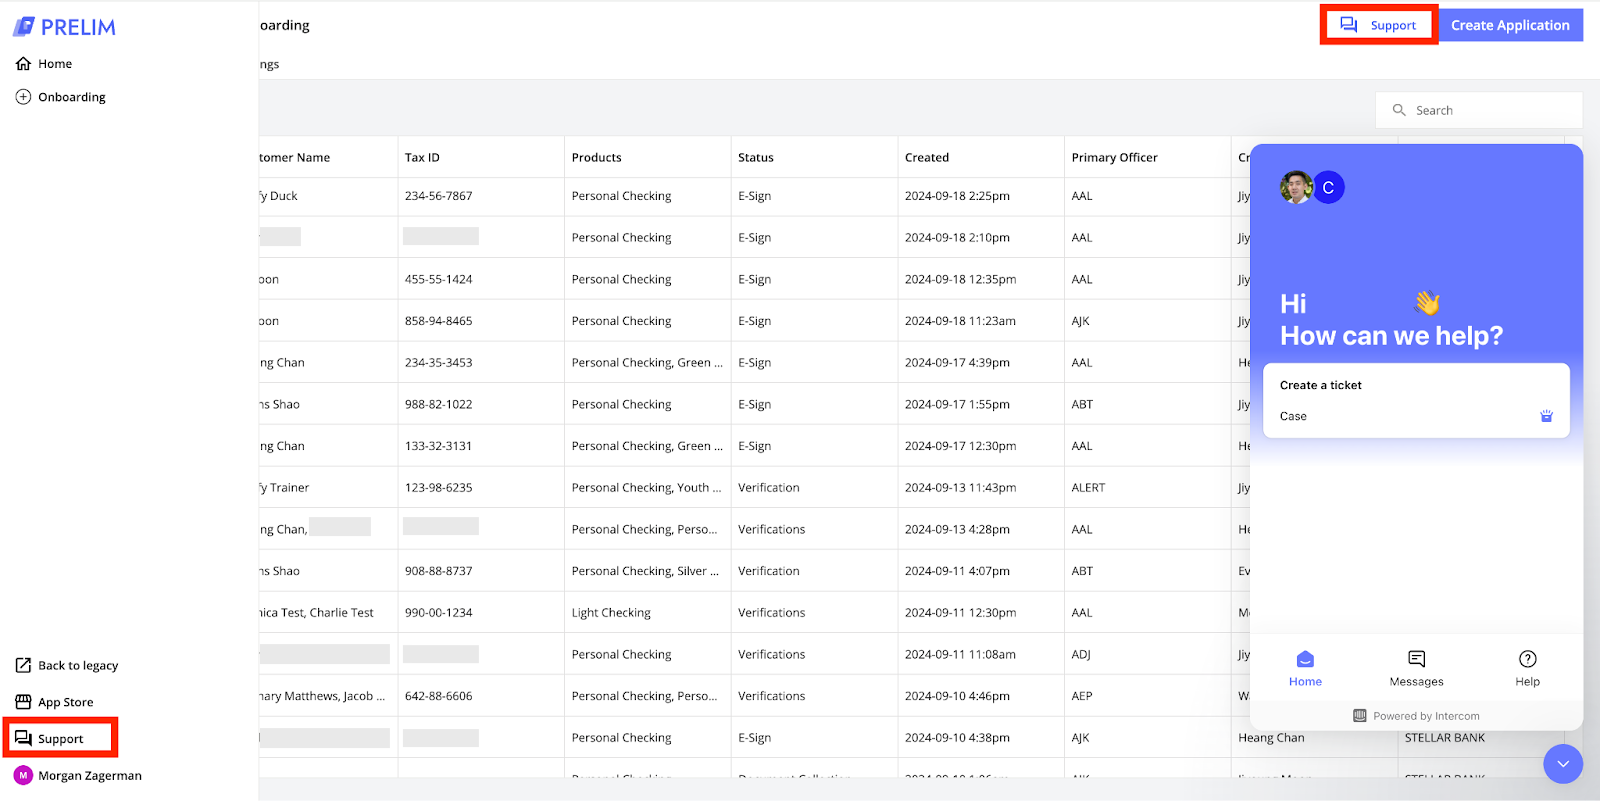The image size is (1600, 801).
Task: Click Intercom logo icon in footer
Action: pos(1360,716)
